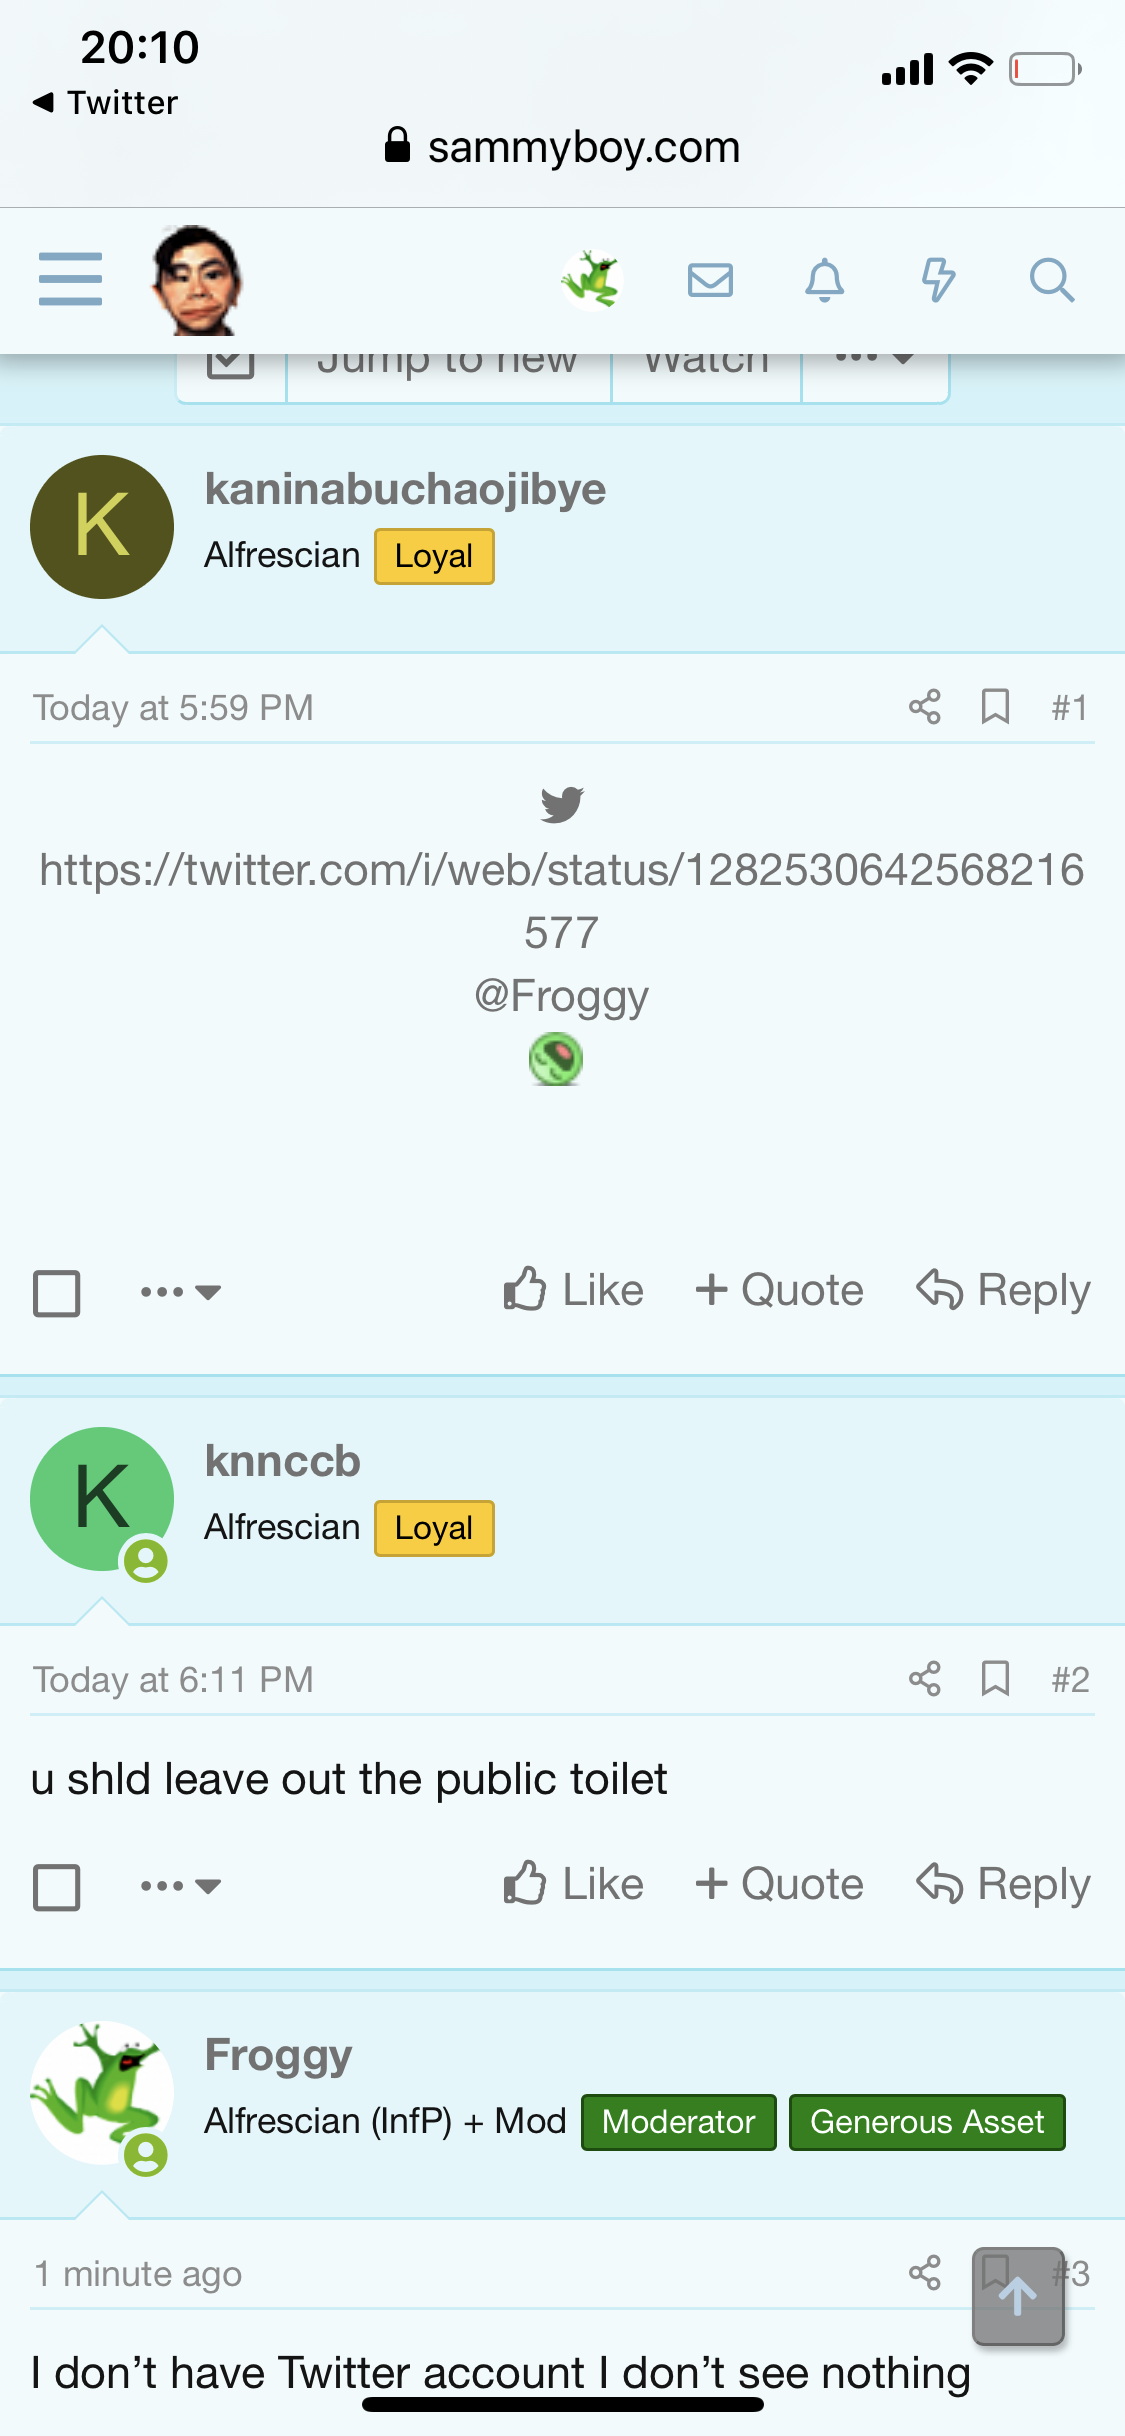The width and height of the screenshot is (1125, 2436).
Task: Open the alerts bell icon
Action: point(824,280)
